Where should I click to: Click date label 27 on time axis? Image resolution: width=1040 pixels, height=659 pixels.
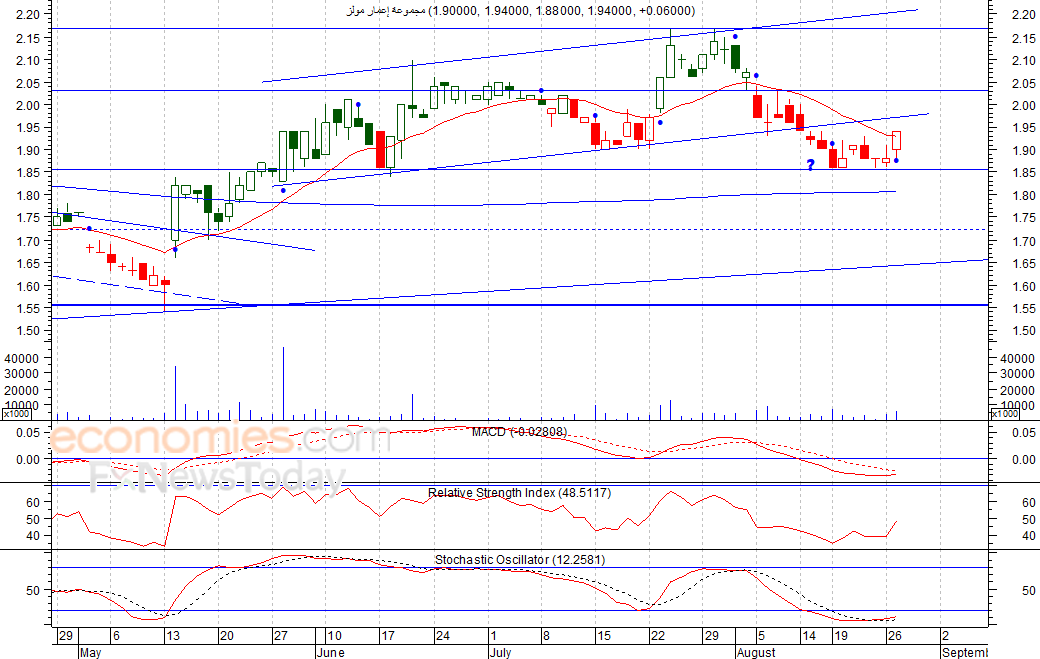(281, 636)
